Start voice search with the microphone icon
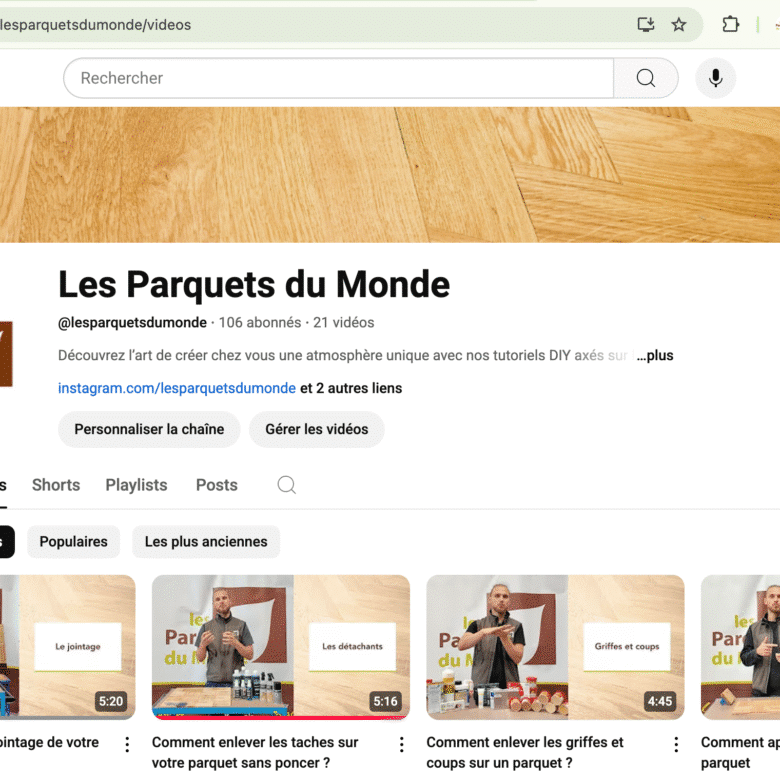The height and width of the screenshot is (780, 780). pos(715,78)
